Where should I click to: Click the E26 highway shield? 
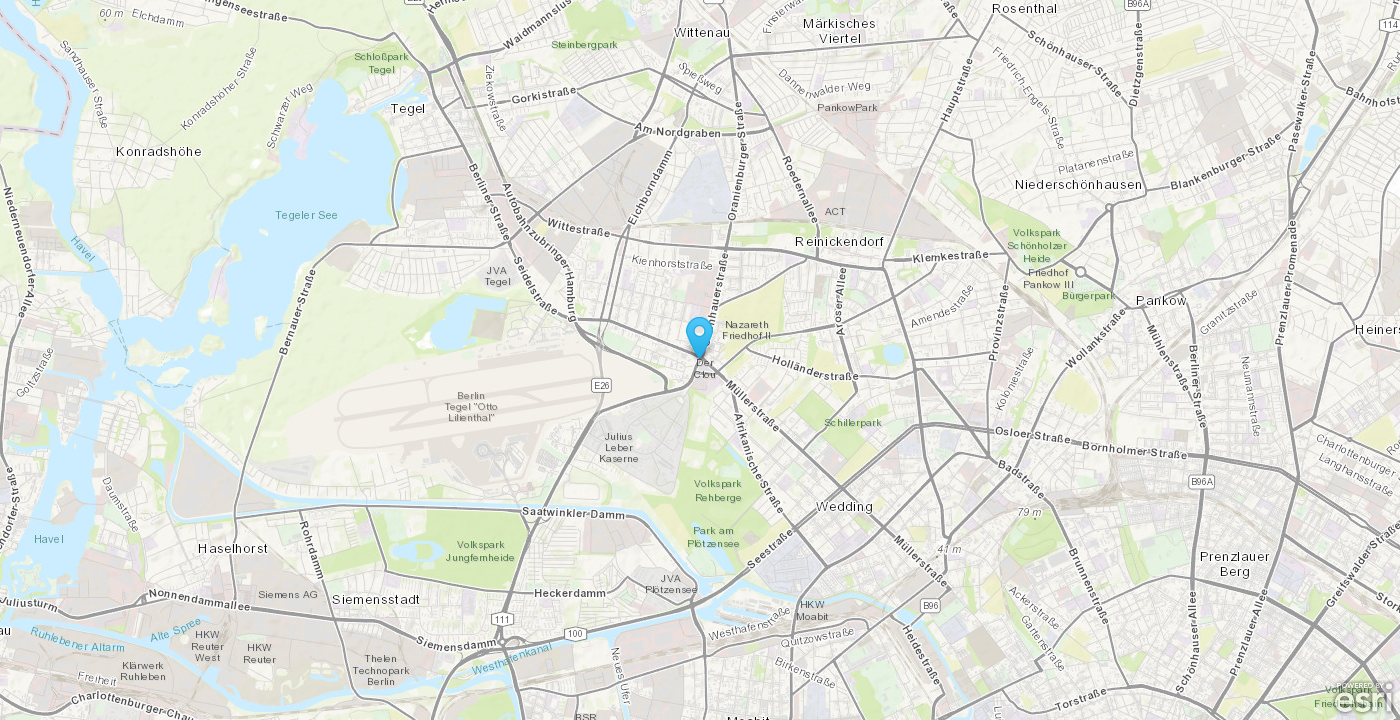pos(601,385)
